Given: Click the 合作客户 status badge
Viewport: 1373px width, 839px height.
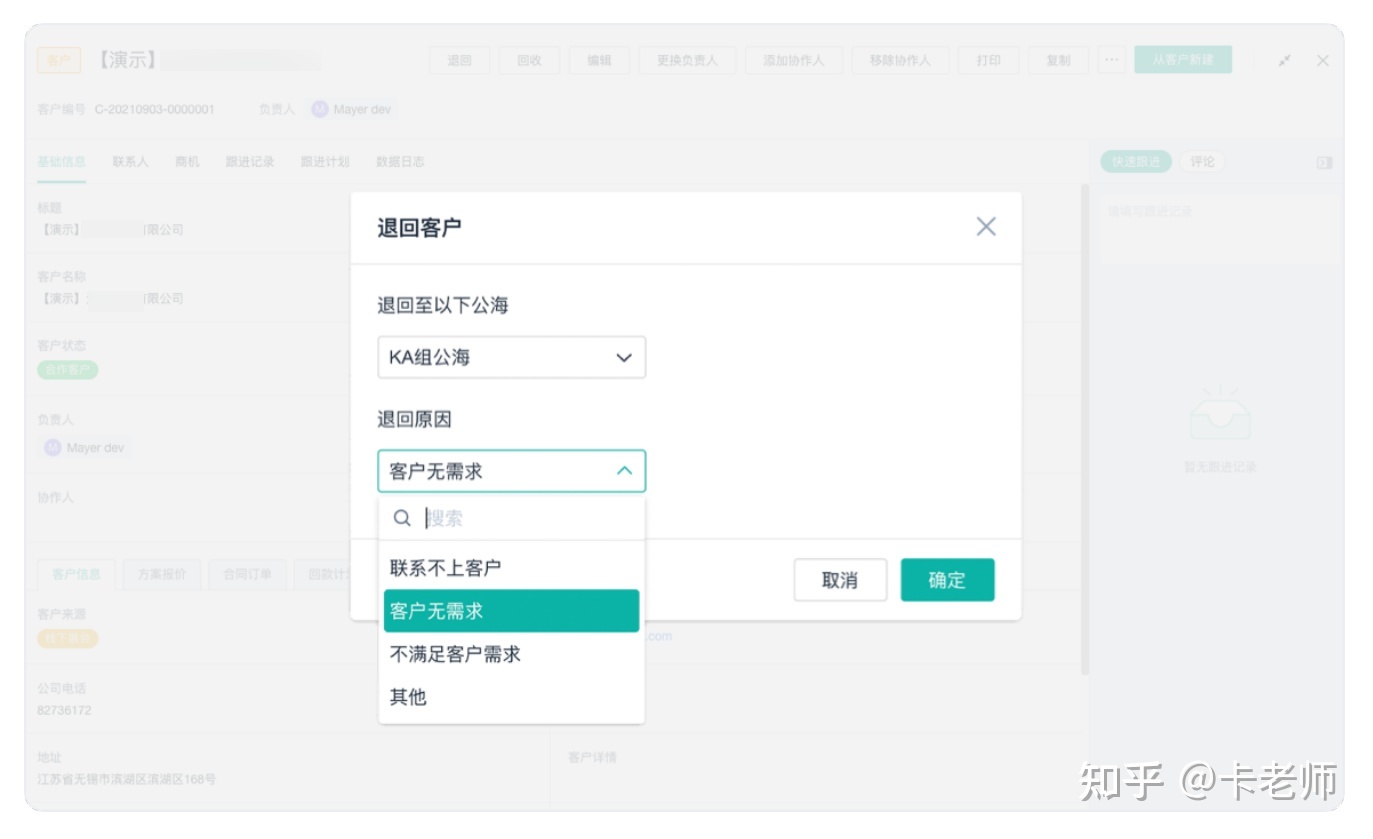Looking at the screenshot, I should click(x=67, y=370).
